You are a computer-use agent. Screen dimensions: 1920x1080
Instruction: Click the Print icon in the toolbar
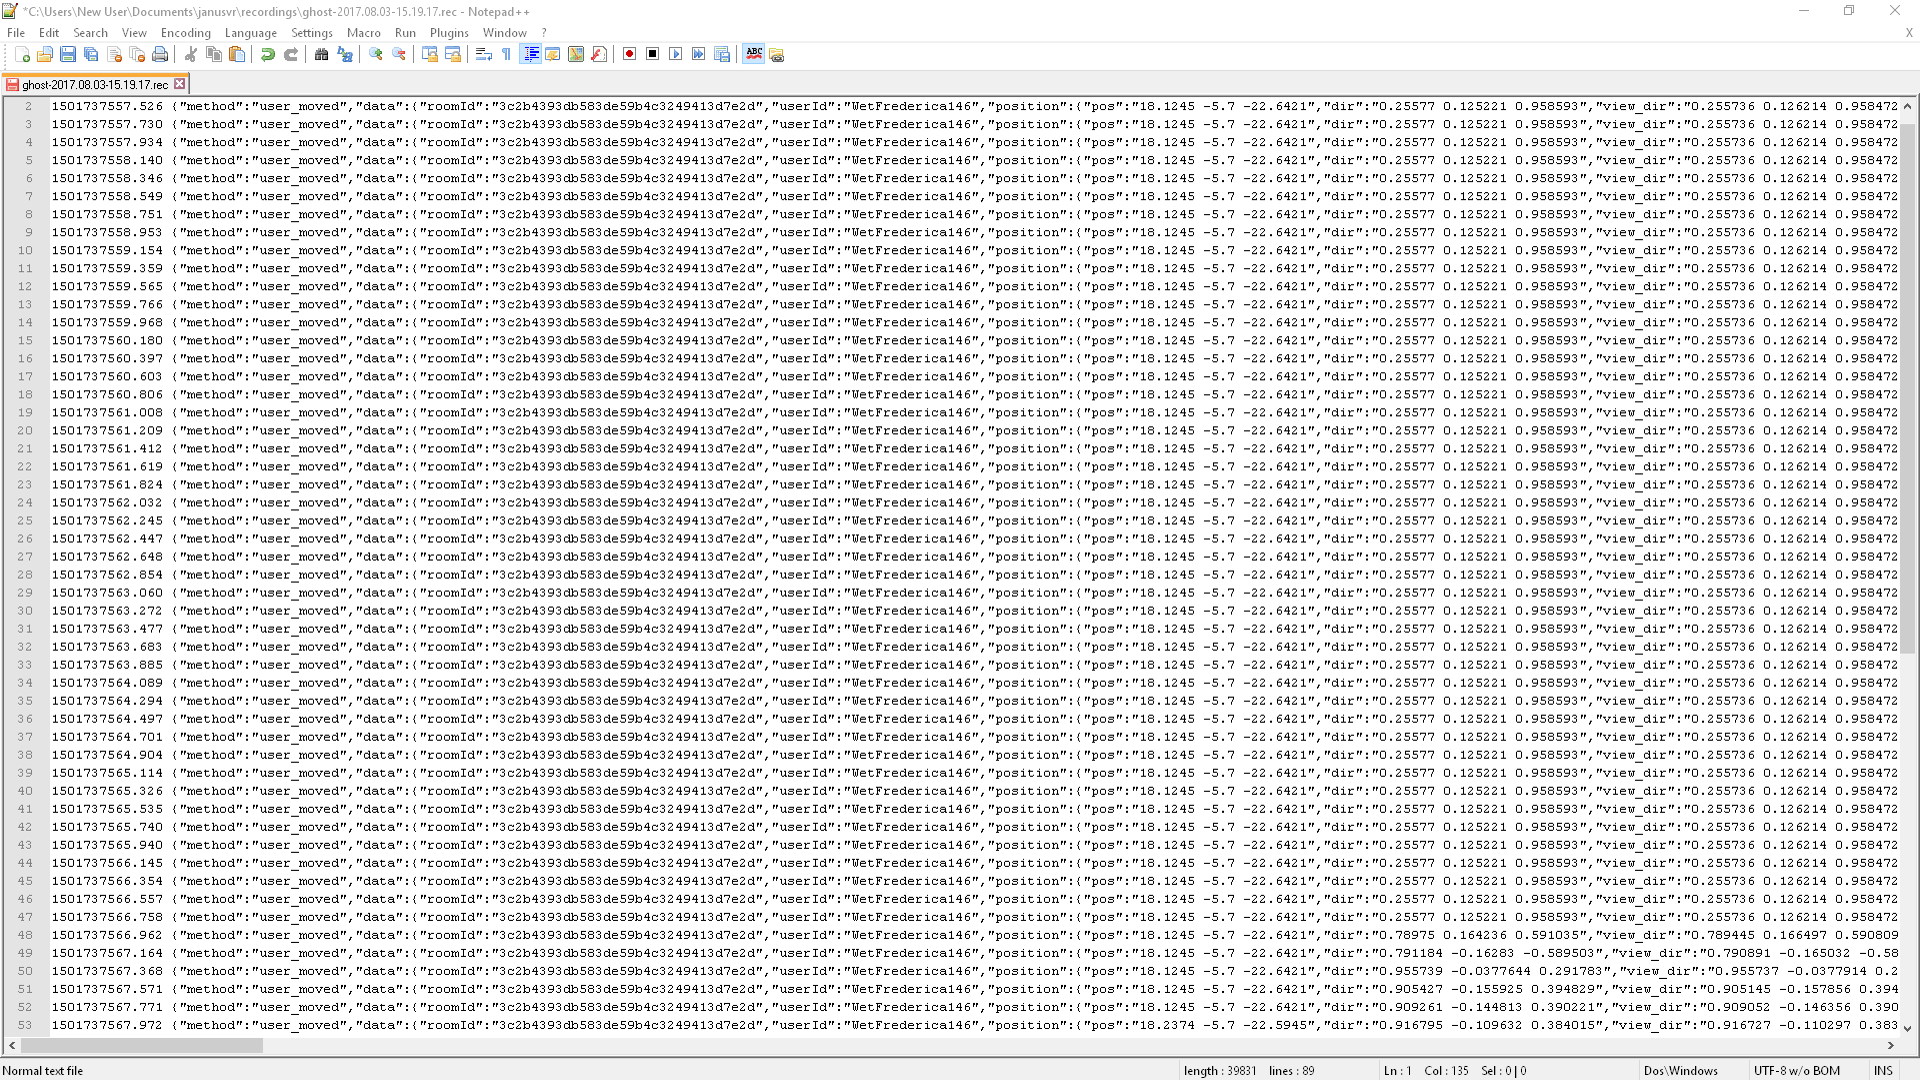pos(160,55)
